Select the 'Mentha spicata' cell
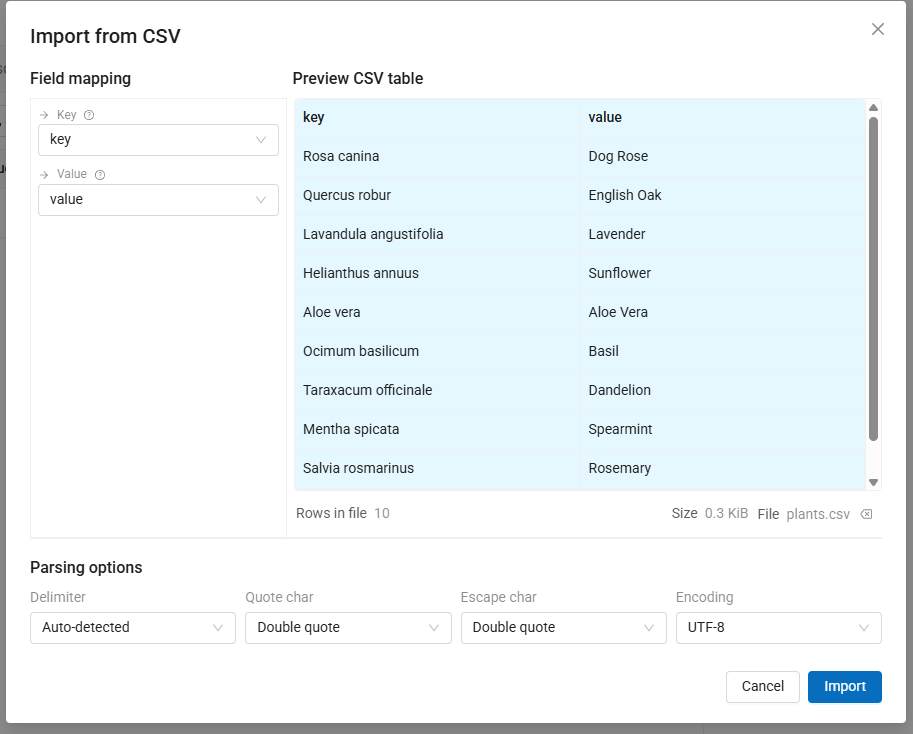This screenshot has height=734, width=913. point(437,430)
